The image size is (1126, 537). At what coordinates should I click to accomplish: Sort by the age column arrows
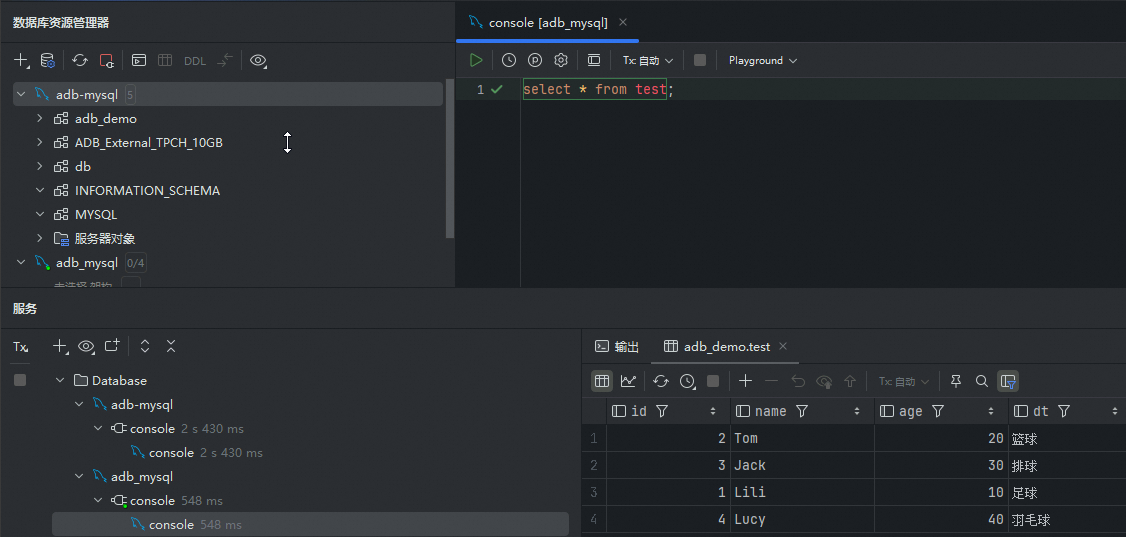coord(992,411)
